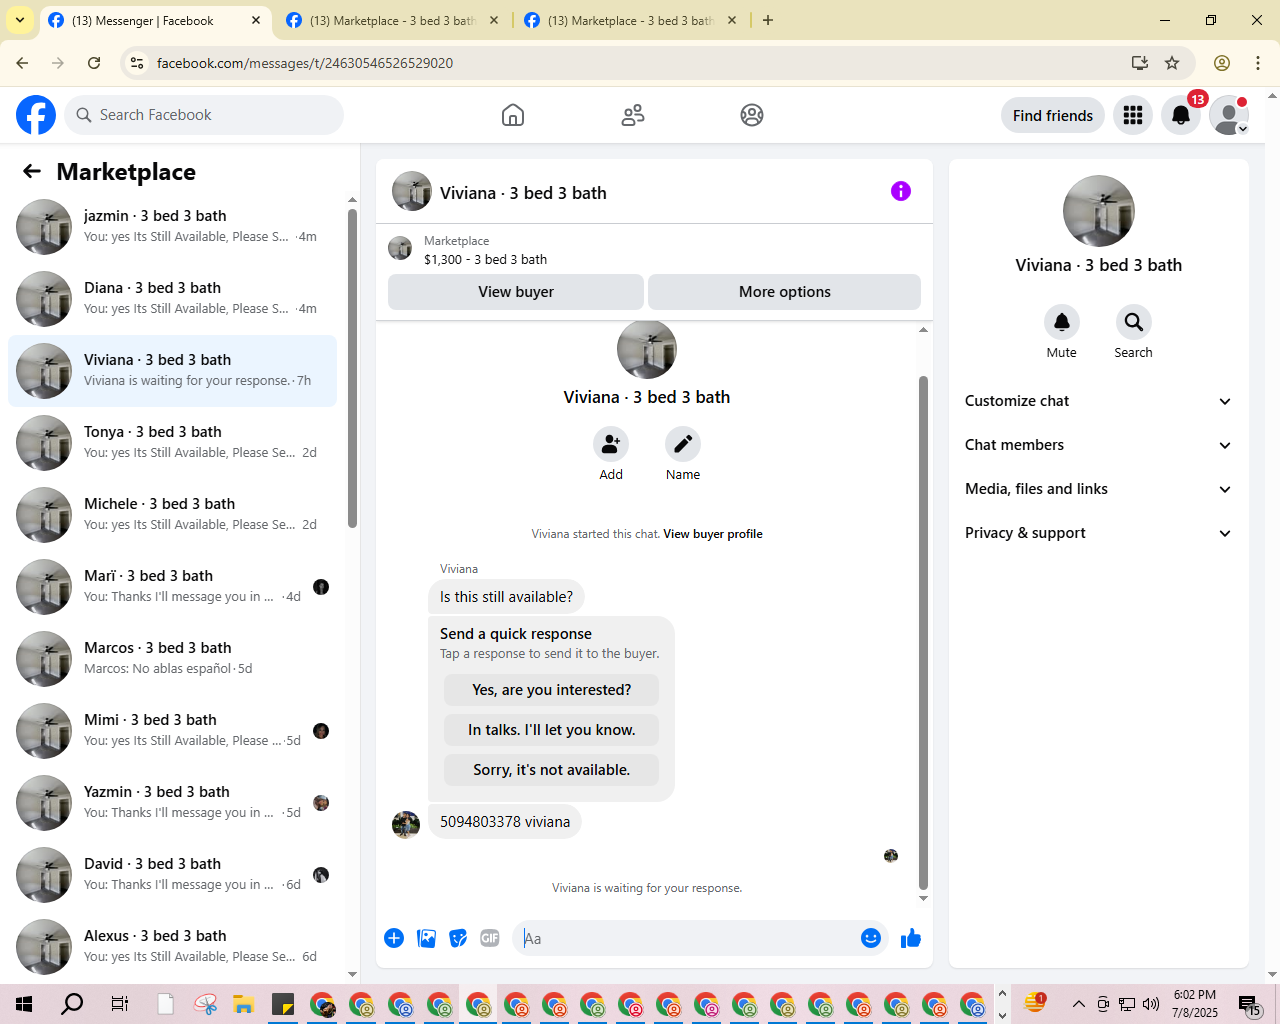Open the Facebook menu grid icon
Image resolution: width=1280 pixels, height=1024 pixels.
pos(1133,115)
